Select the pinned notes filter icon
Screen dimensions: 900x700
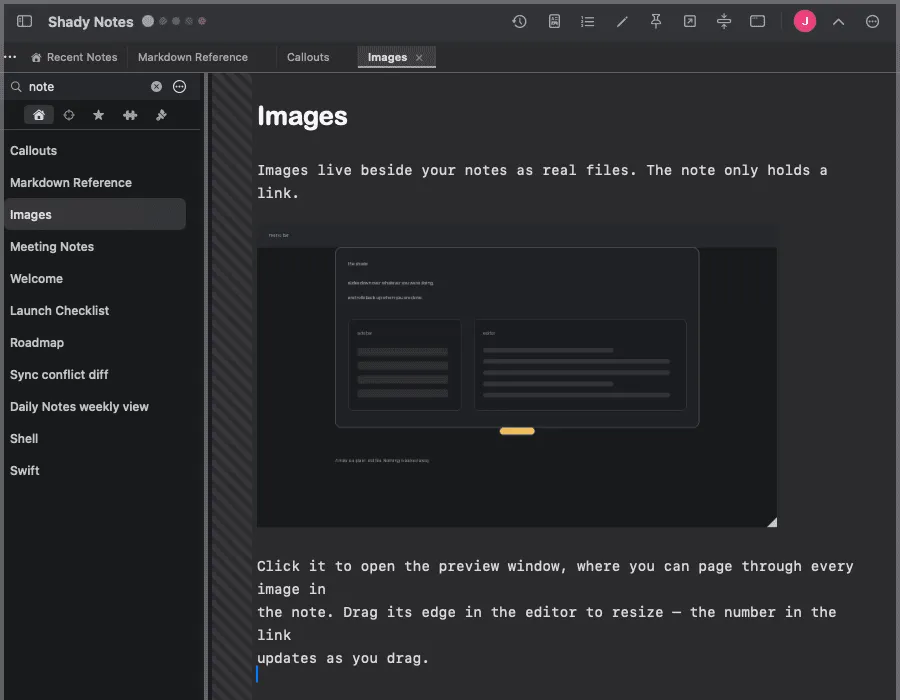coord(161,115)
